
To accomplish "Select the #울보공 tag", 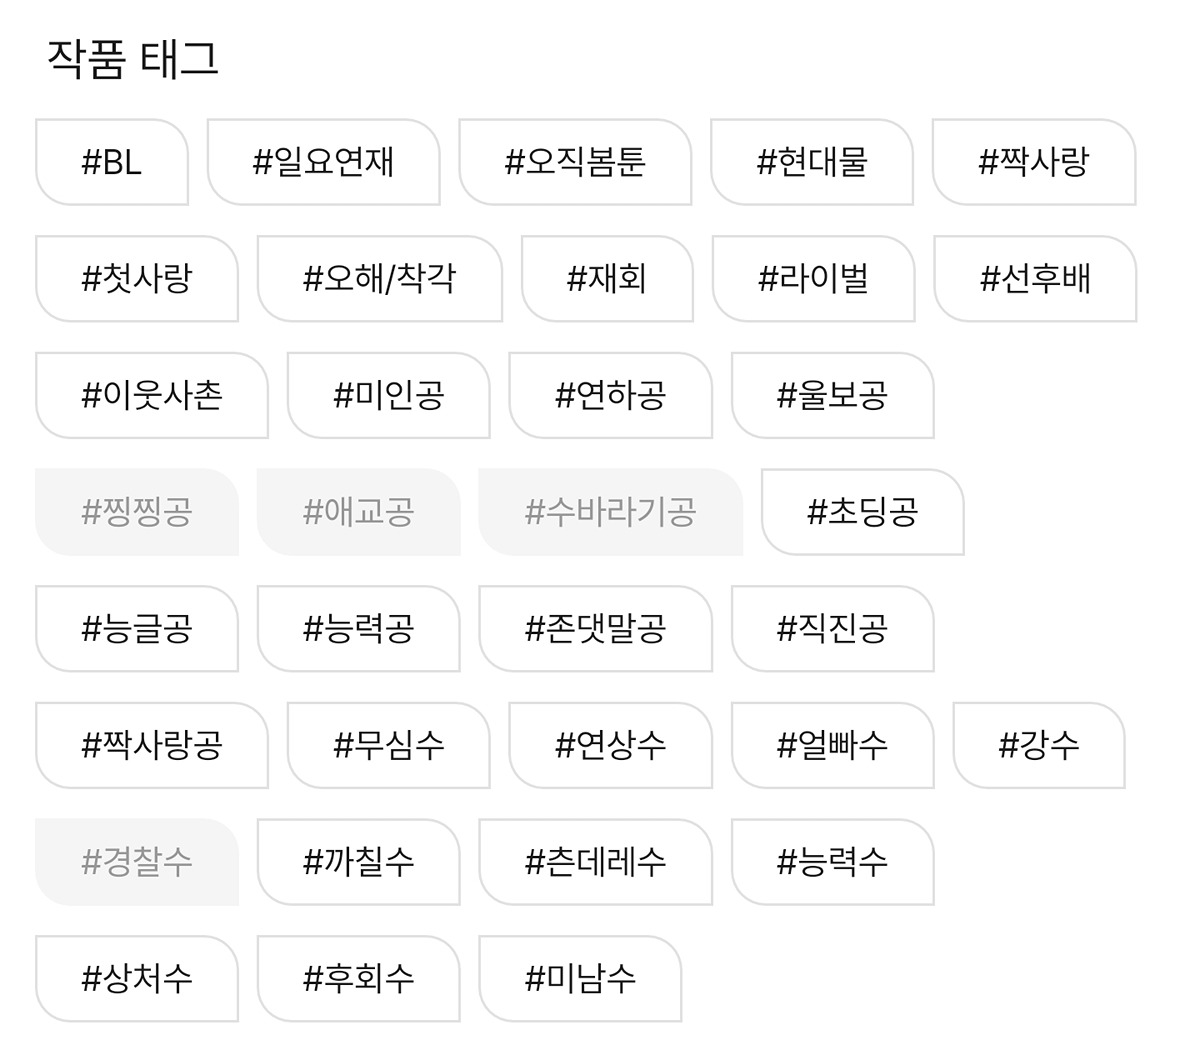I will [832, 396].
